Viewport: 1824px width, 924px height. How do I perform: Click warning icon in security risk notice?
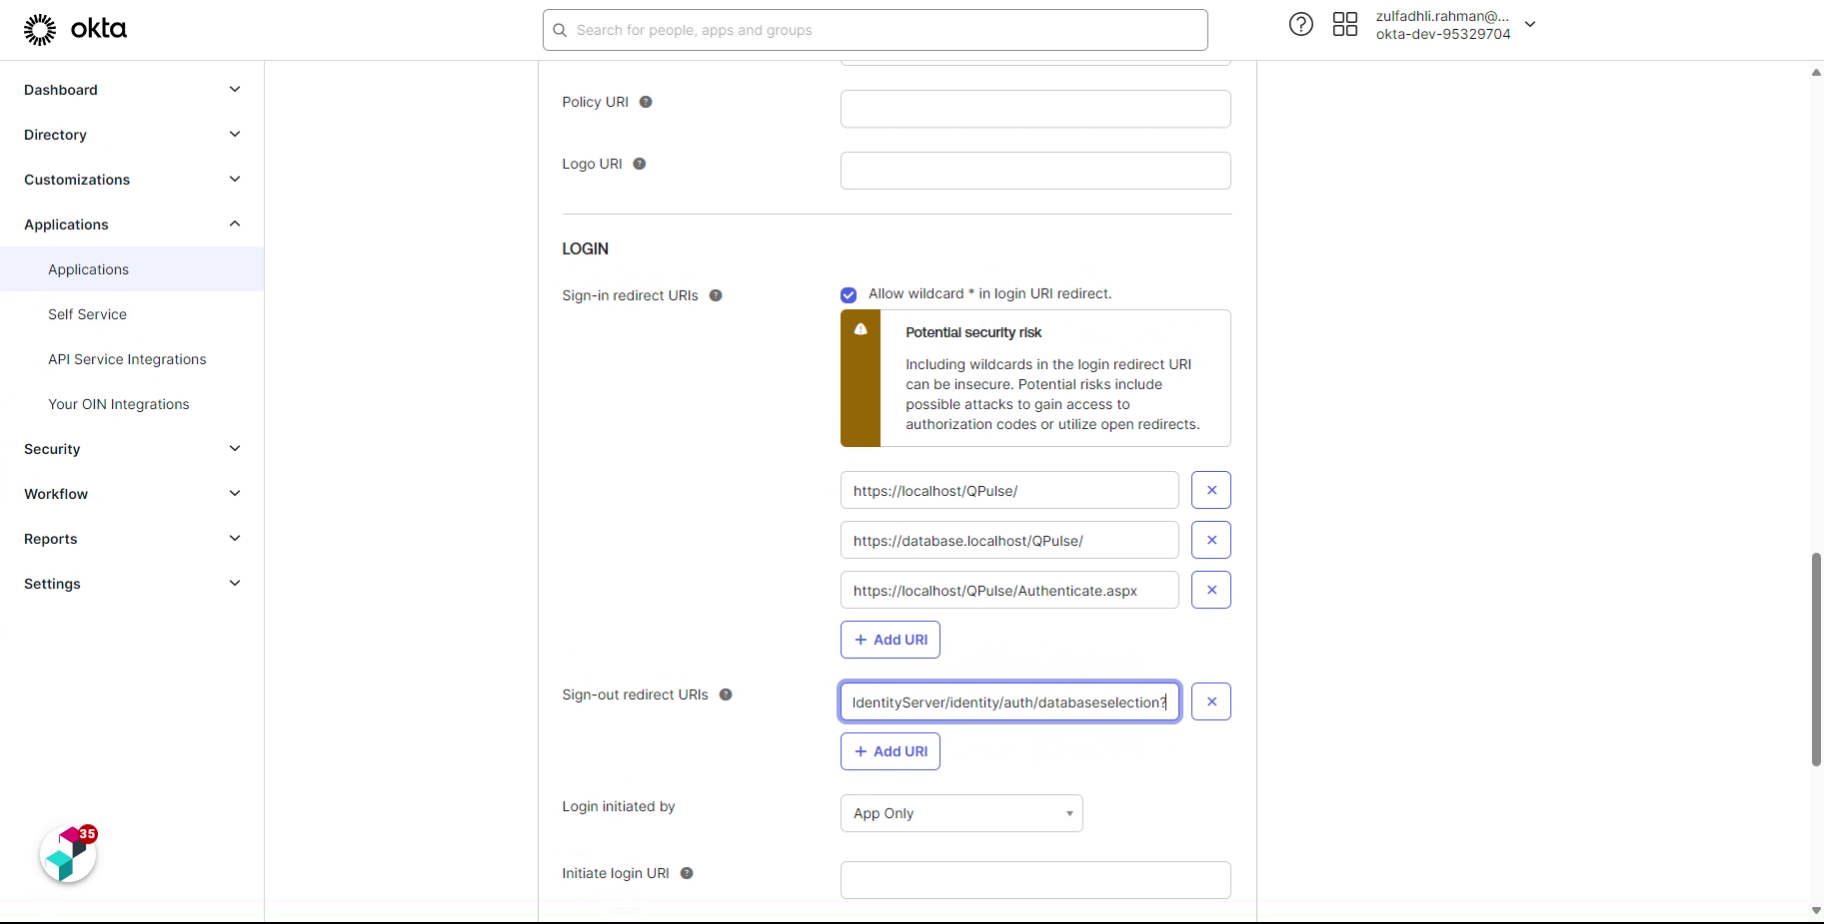click(x=860, y=329)
